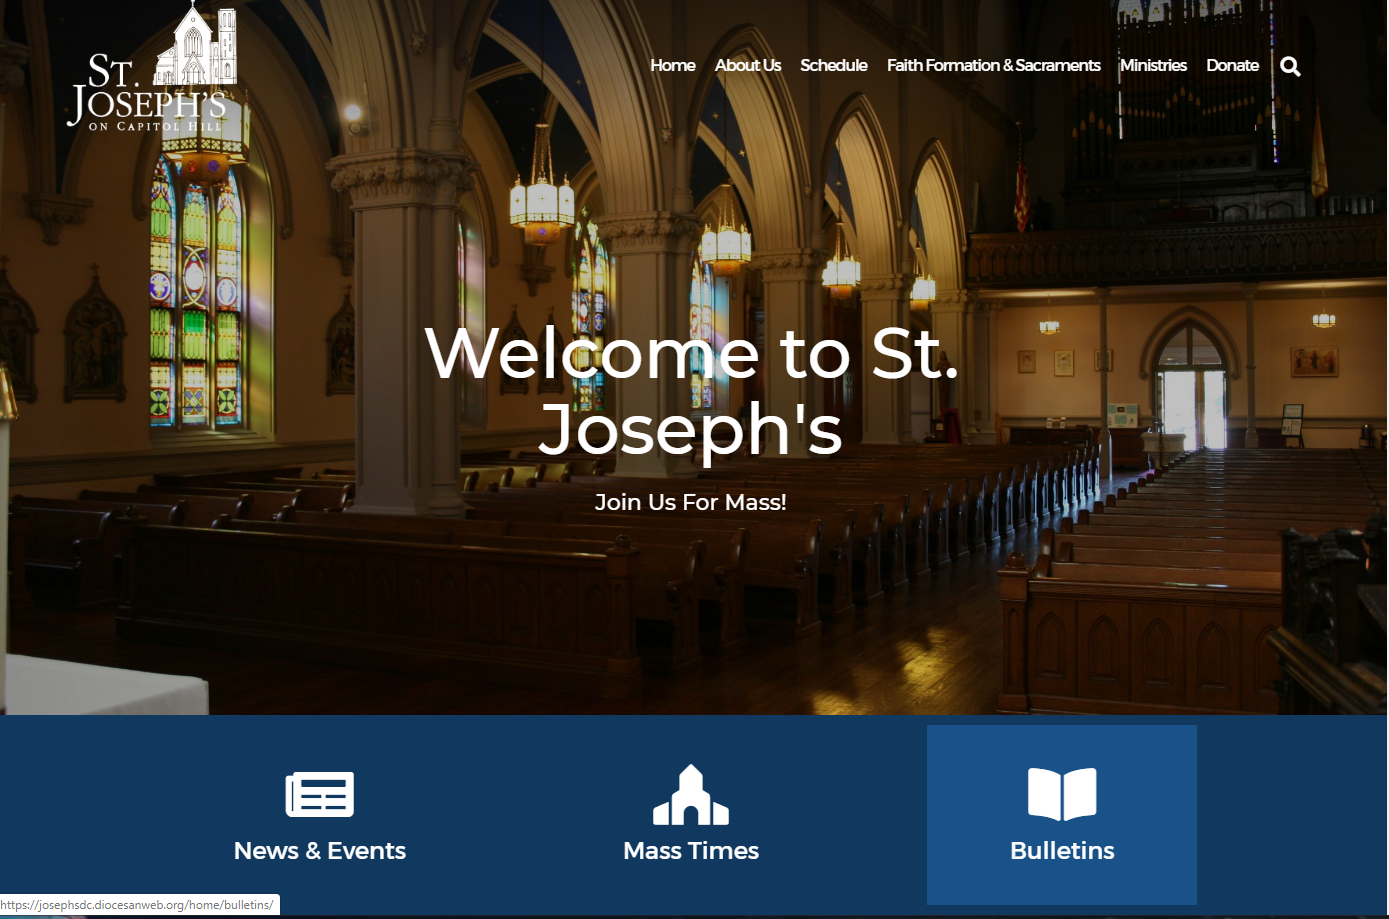
Task: Open the Mass Times text link
Action: point(691,851)
